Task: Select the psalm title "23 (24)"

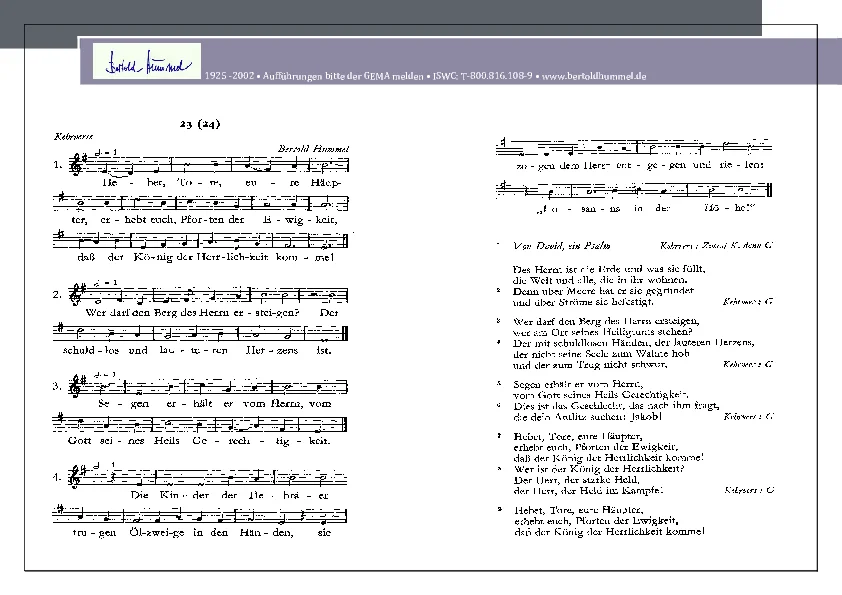Action: [x=200, y=124]
